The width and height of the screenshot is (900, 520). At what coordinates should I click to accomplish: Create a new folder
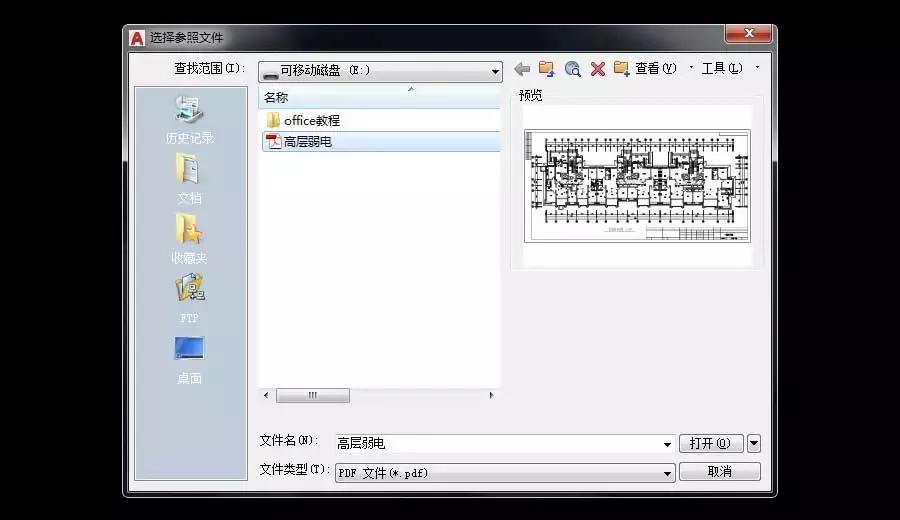tap(621, 69)
